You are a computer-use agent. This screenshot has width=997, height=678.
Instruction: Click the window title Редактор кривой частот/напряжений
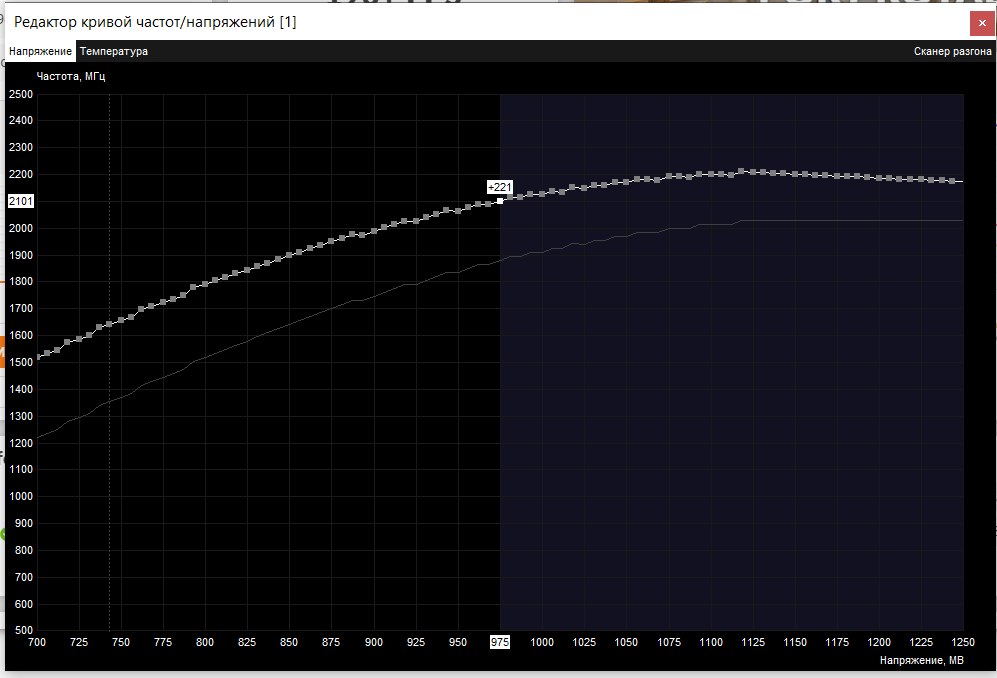[155, 22]
